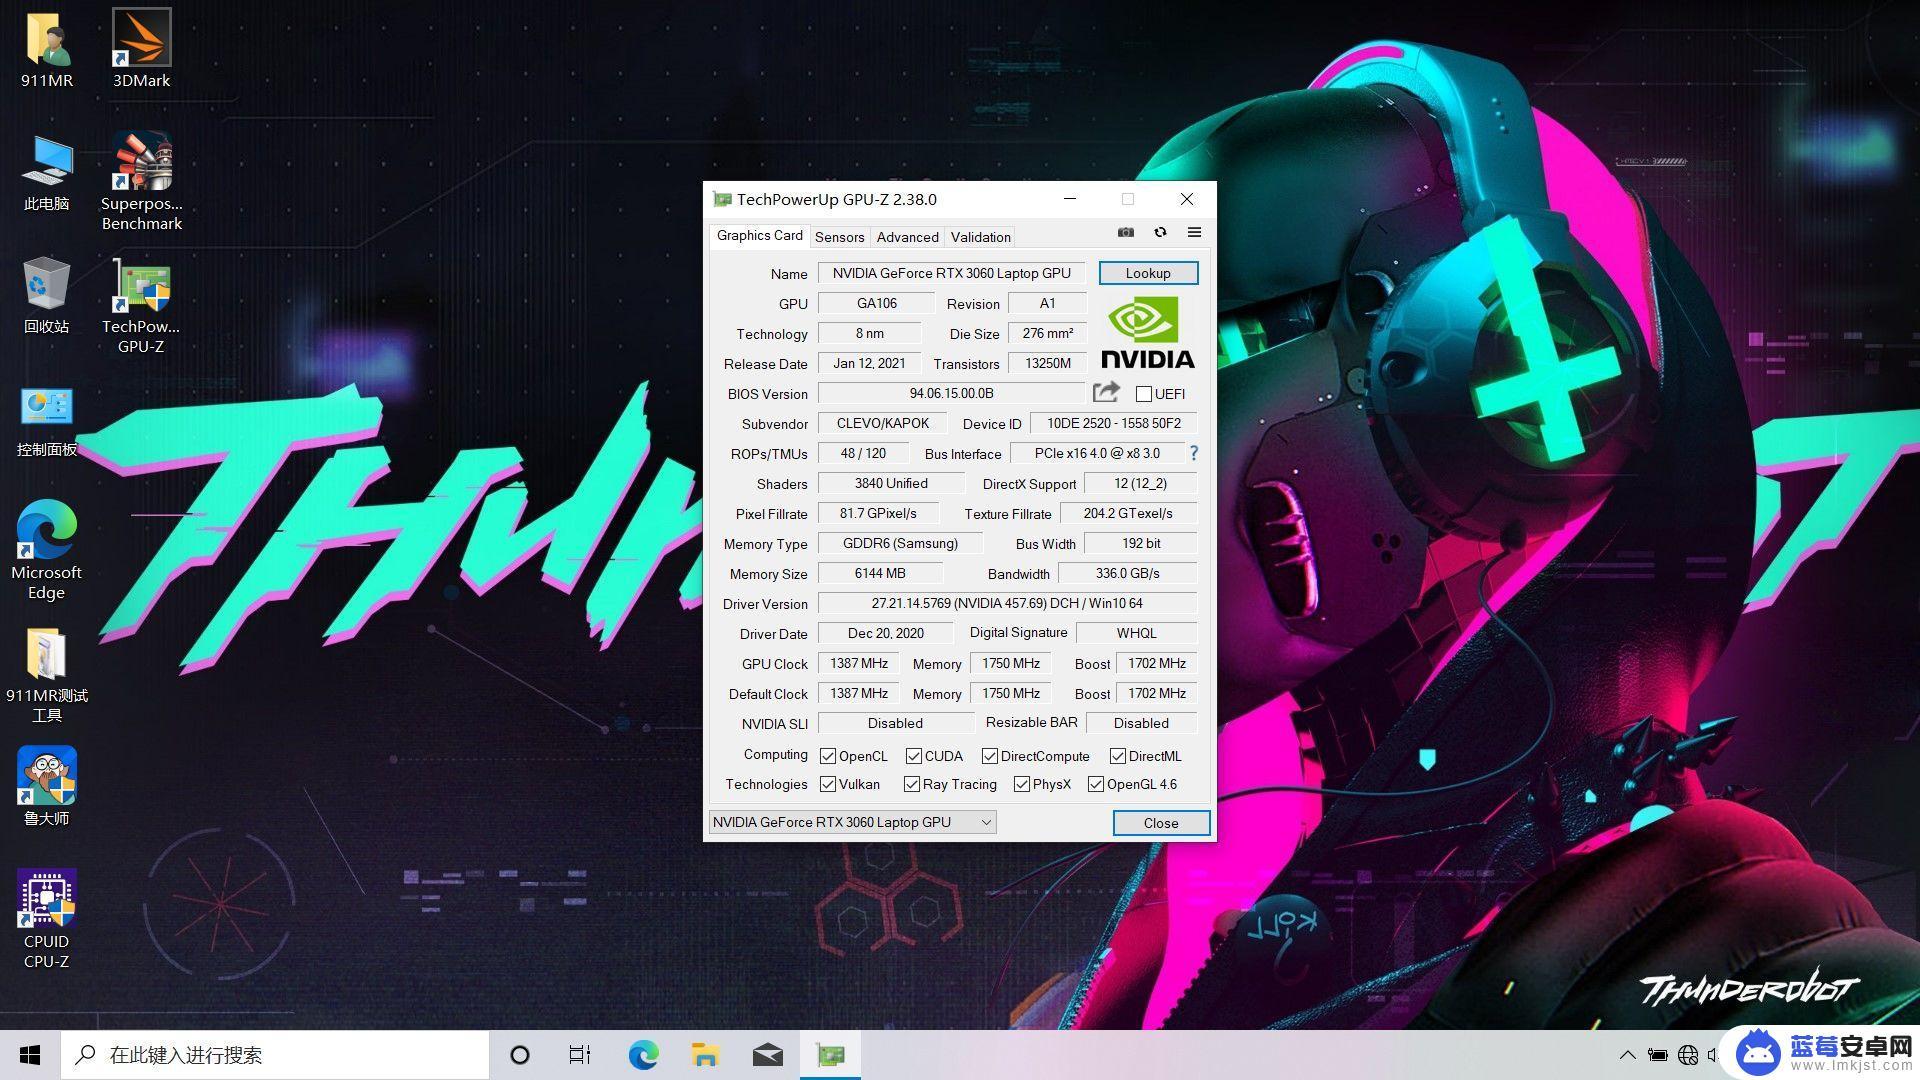Viewport: 1920px width, 1080px height.
Task: Click taskbar search box
Action: point(275,1055)
